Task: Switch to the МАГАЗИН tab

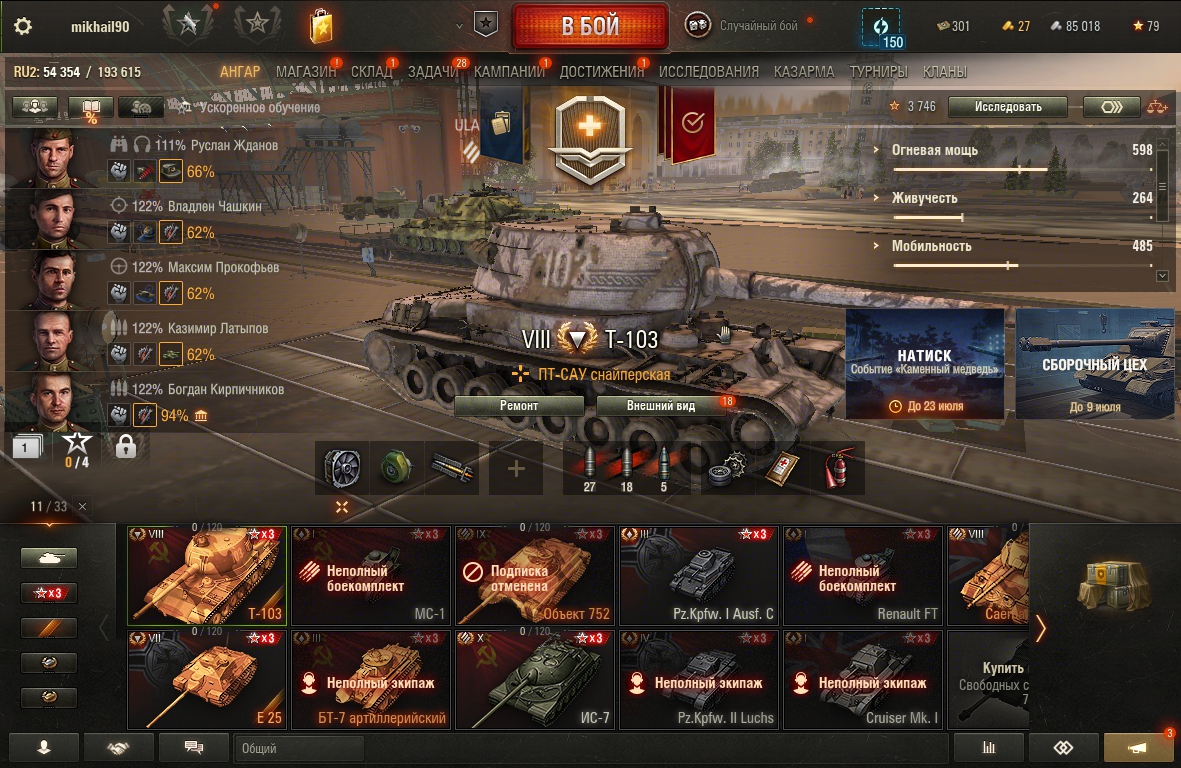Action: (x=306, y=72)
